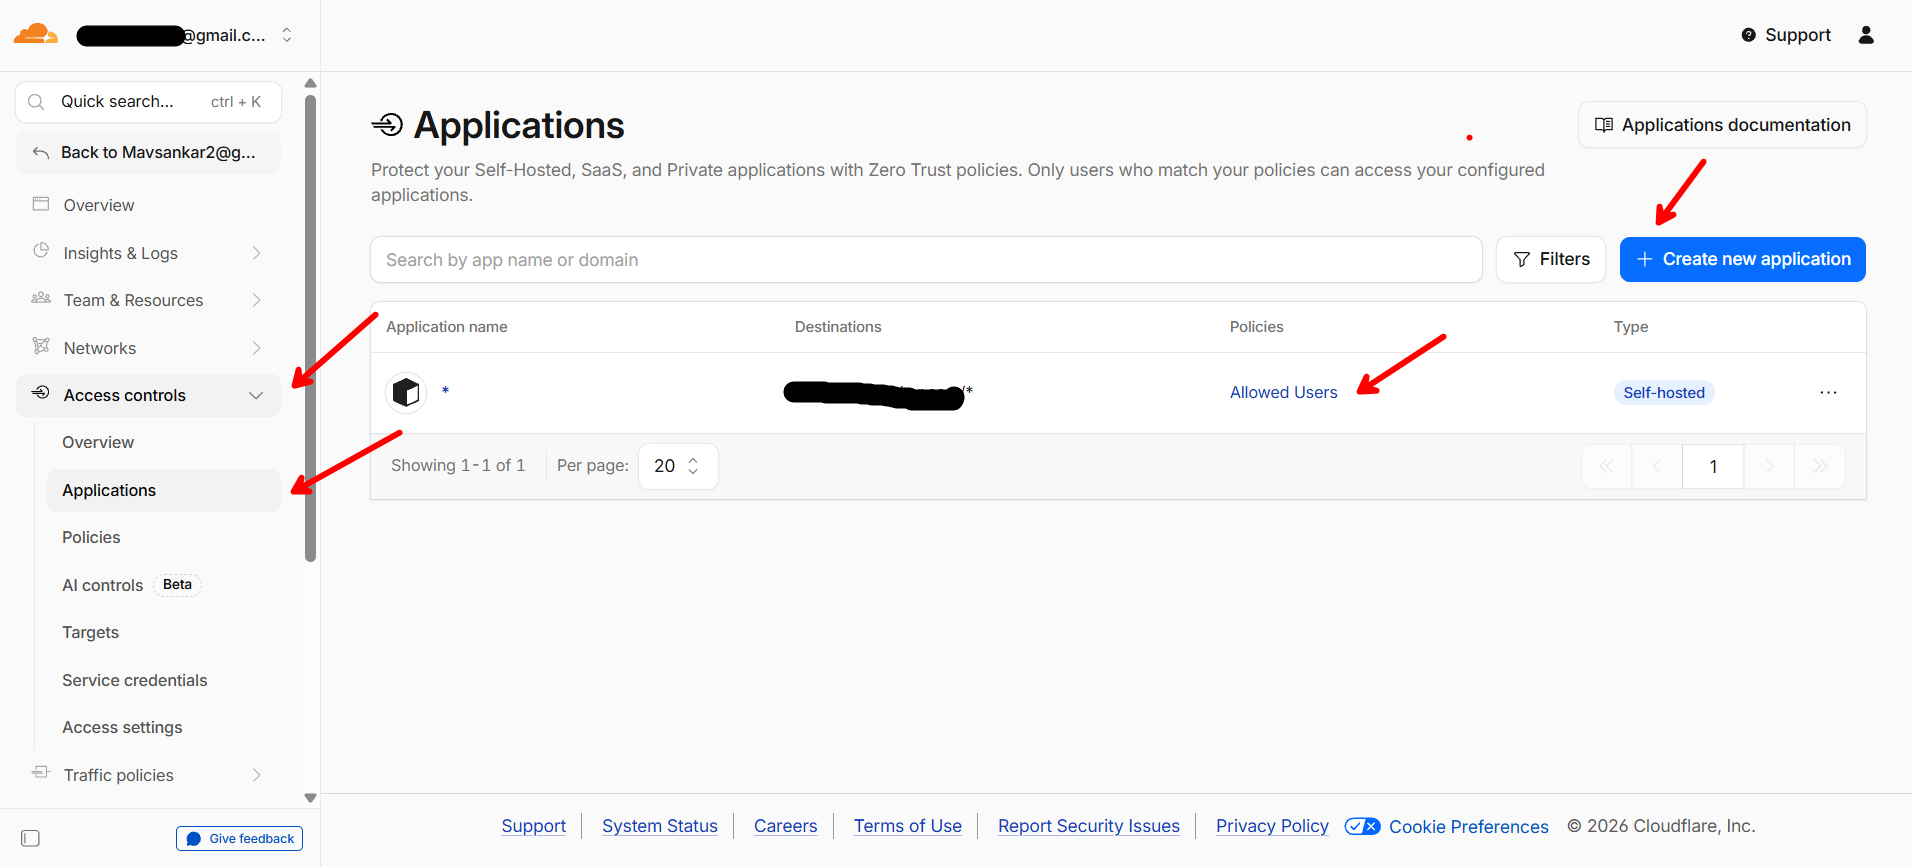Screen dimensions: 1912x867
Task: Select Applications in the sidebar
Action: tap(164, 491)
